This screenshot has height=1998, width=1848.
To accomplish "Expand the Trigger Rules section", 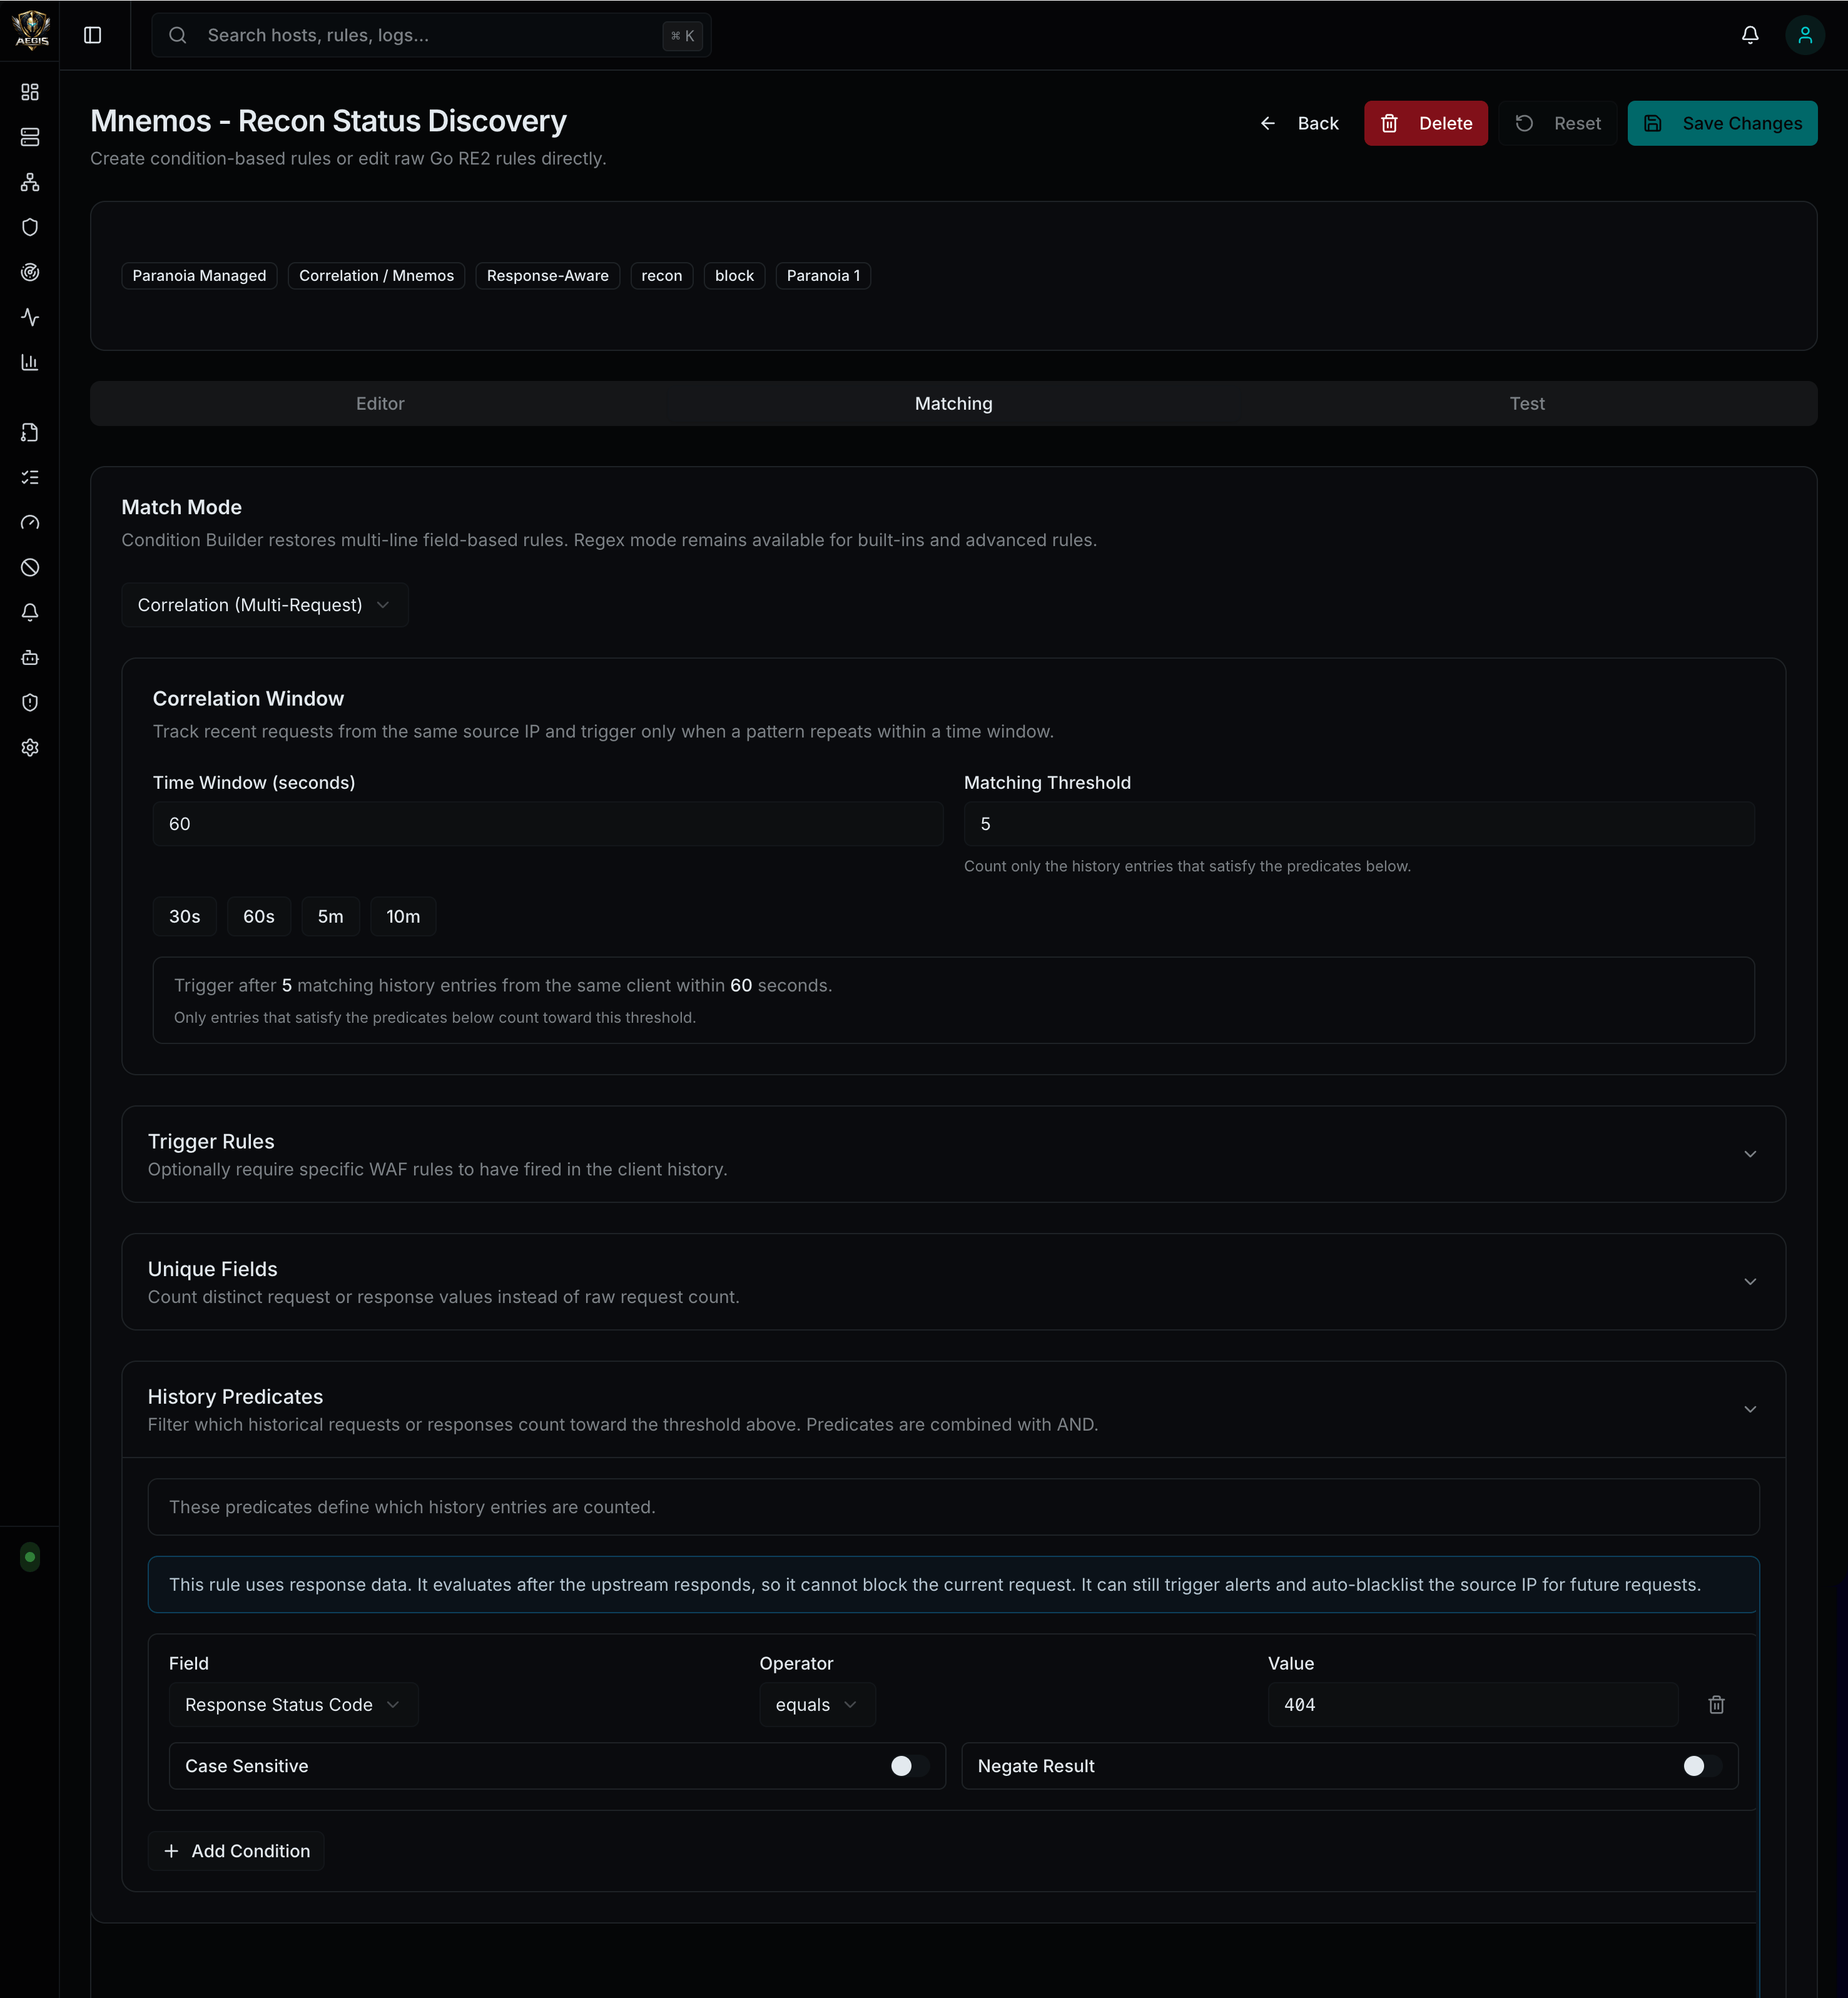I will click(x=953, y=1154).
